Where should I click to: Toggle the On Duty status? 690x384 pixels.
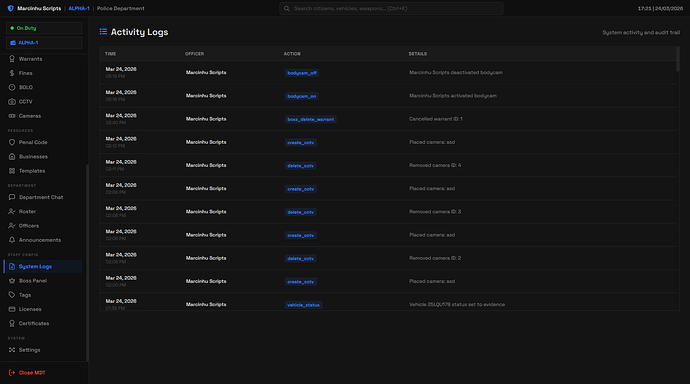[x=44, y=28]
